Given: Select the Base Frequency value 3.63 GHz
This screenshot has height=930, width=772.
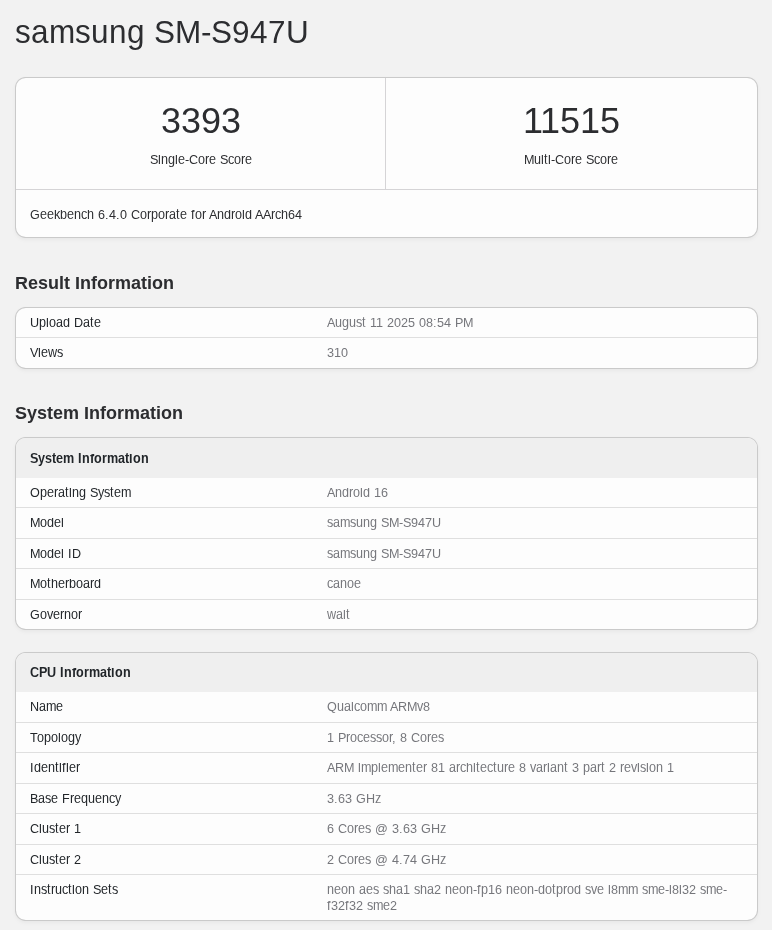Looking at the screenshot, I should (x=353, y=798).
